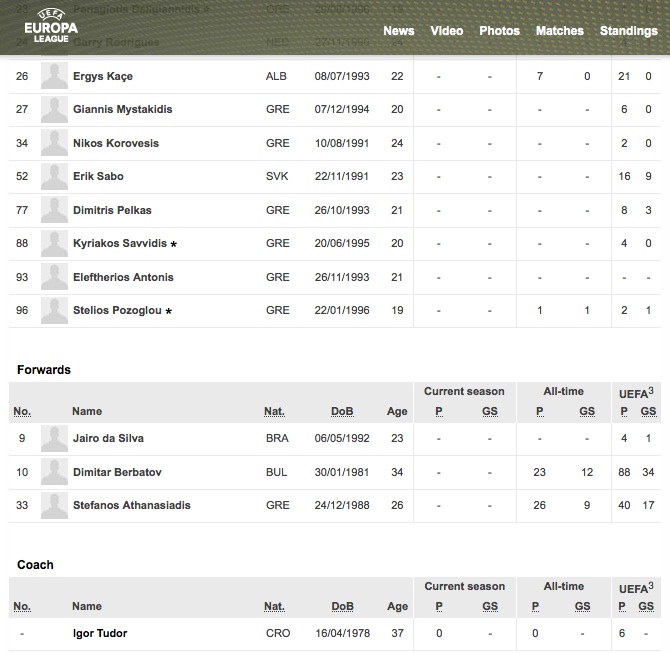The image size is (670, 653).
Task: Open the Photos page
Action: point(499,31)
